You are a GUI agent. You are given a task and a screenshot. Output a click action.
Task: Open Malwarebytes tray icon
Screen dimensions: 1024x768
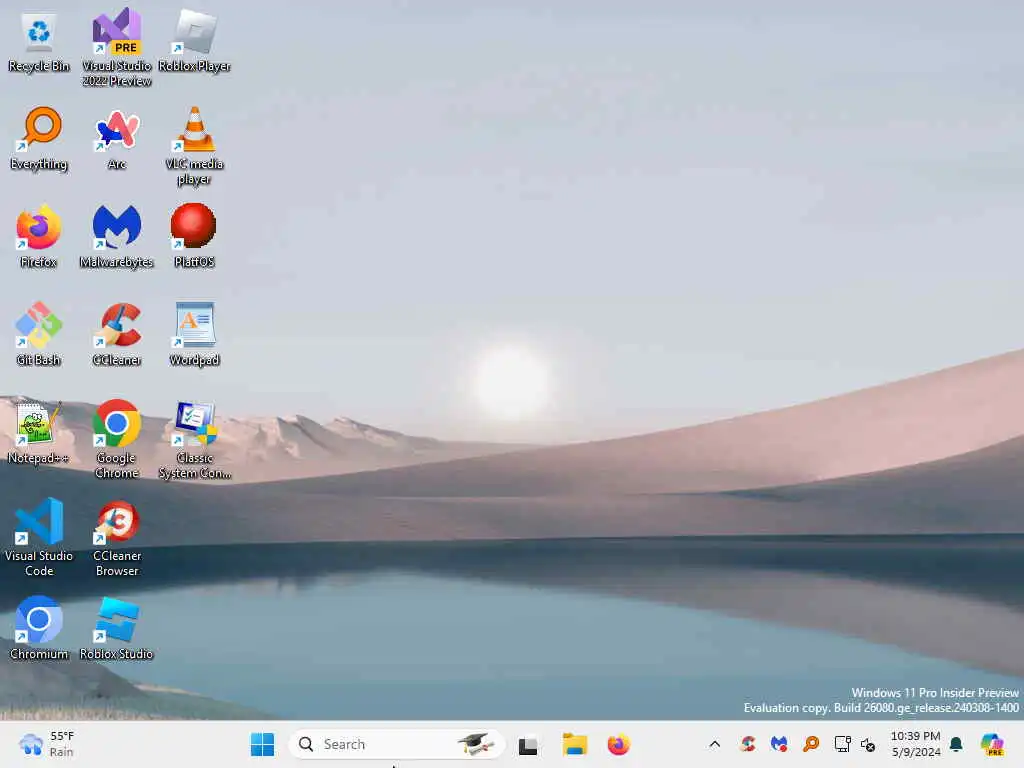(x=779, y=744)
